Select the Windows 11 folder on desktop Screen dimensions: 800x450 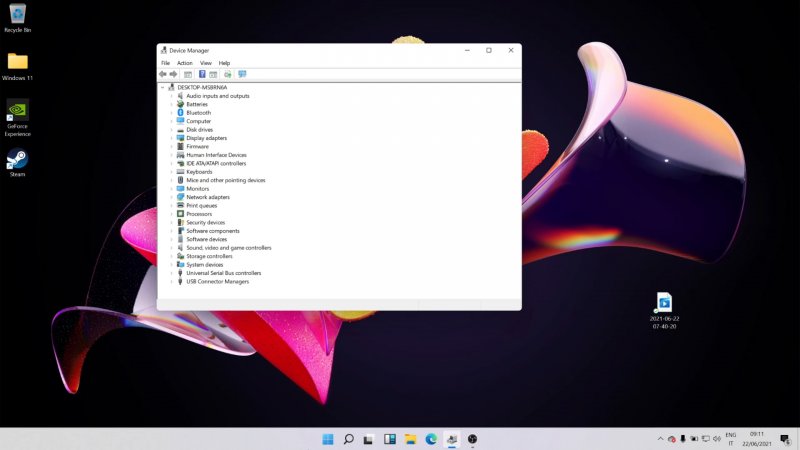pos(17,67)
